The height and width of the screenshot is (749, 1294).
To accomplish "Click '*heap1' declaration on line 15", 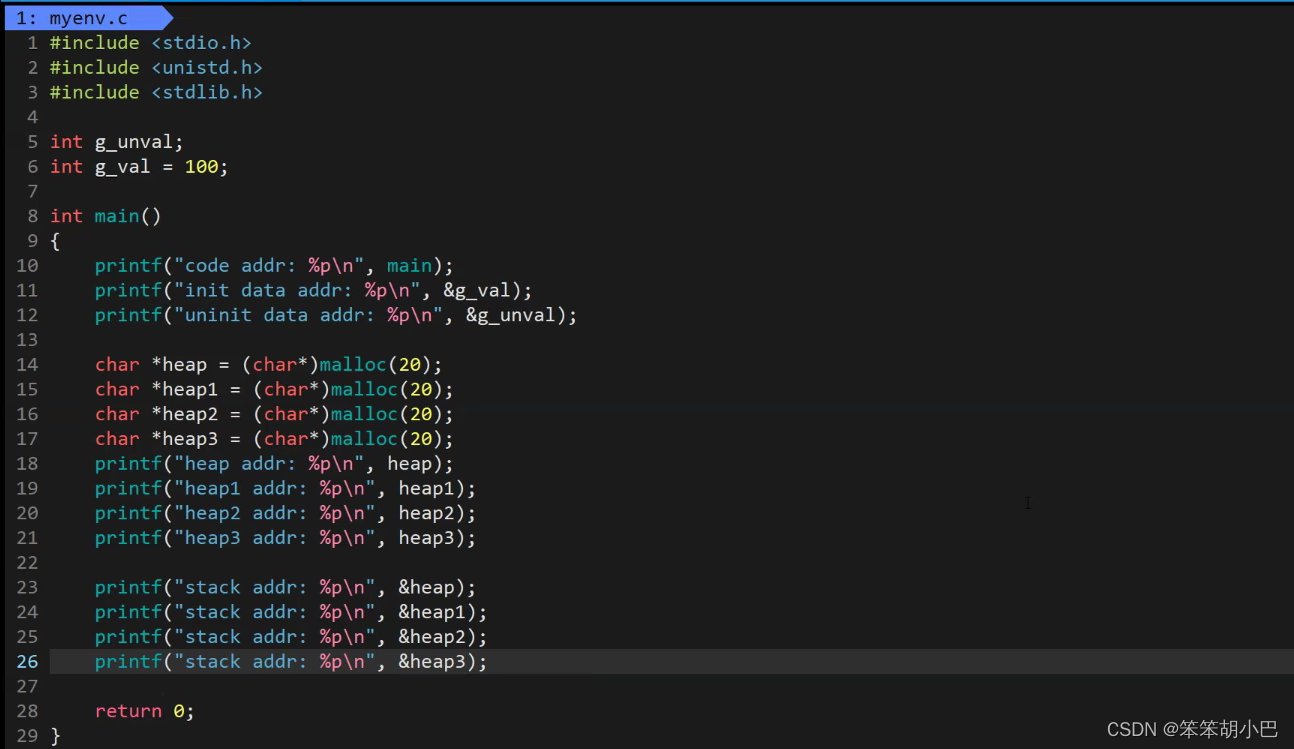I will coord(184,390).
